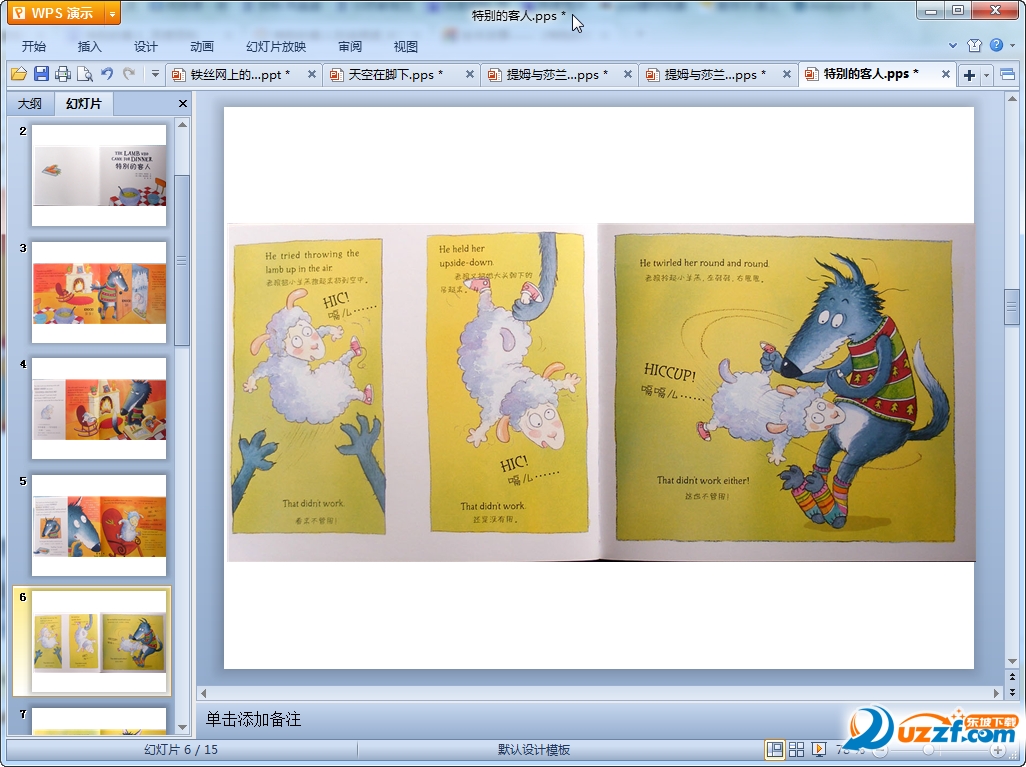
Task: Close the slide thumbnail panel
Action: [x=183, y=103]
